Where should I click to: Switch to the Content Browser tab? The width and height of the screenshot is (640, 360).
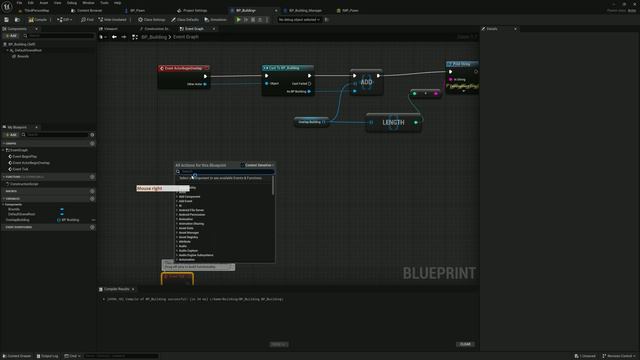(89, 11)
